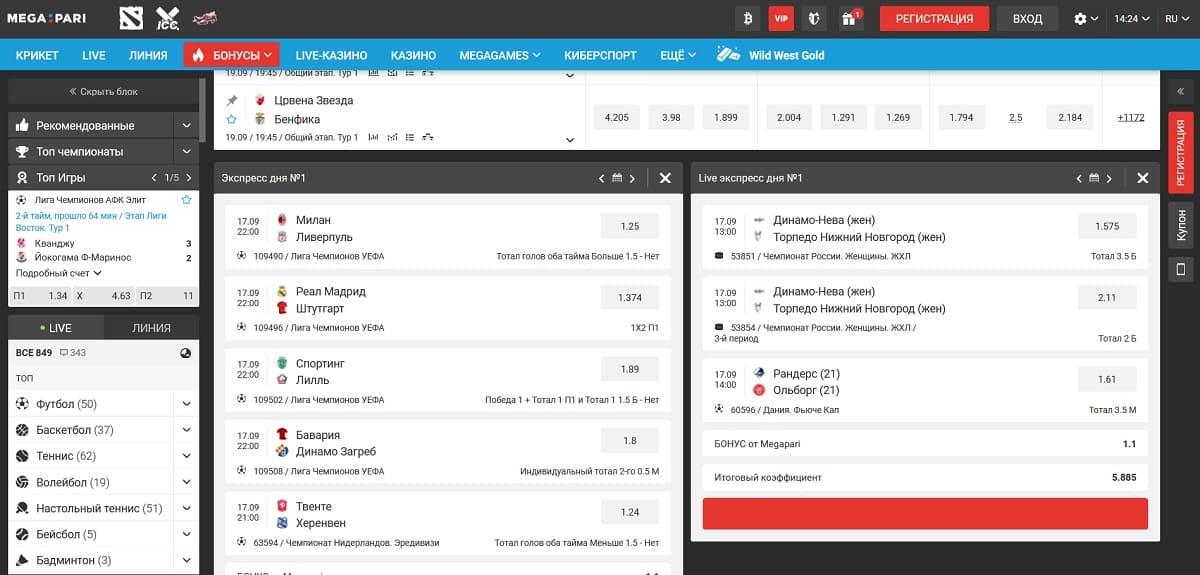Expand the MEGAGAMES menu
Image resolution: width=1200 pixels, height=575 pixels.
[x=499, y=55]
